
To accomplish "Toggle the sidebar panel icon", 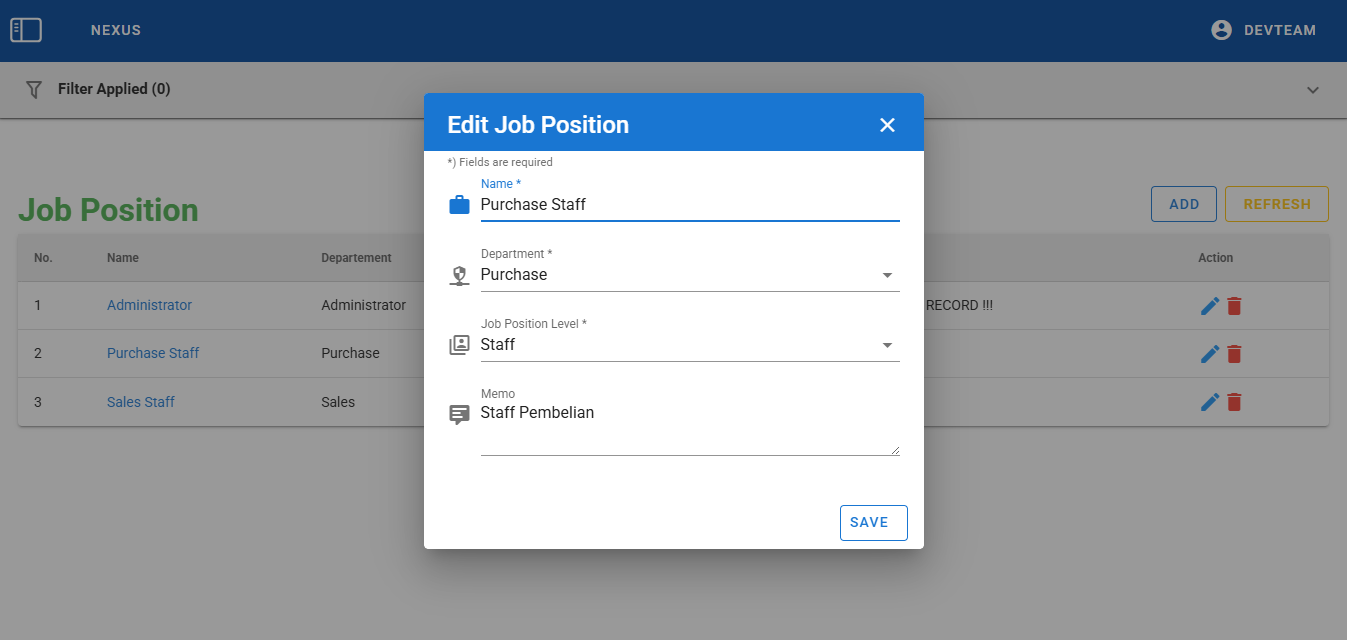I will (26, 30).
